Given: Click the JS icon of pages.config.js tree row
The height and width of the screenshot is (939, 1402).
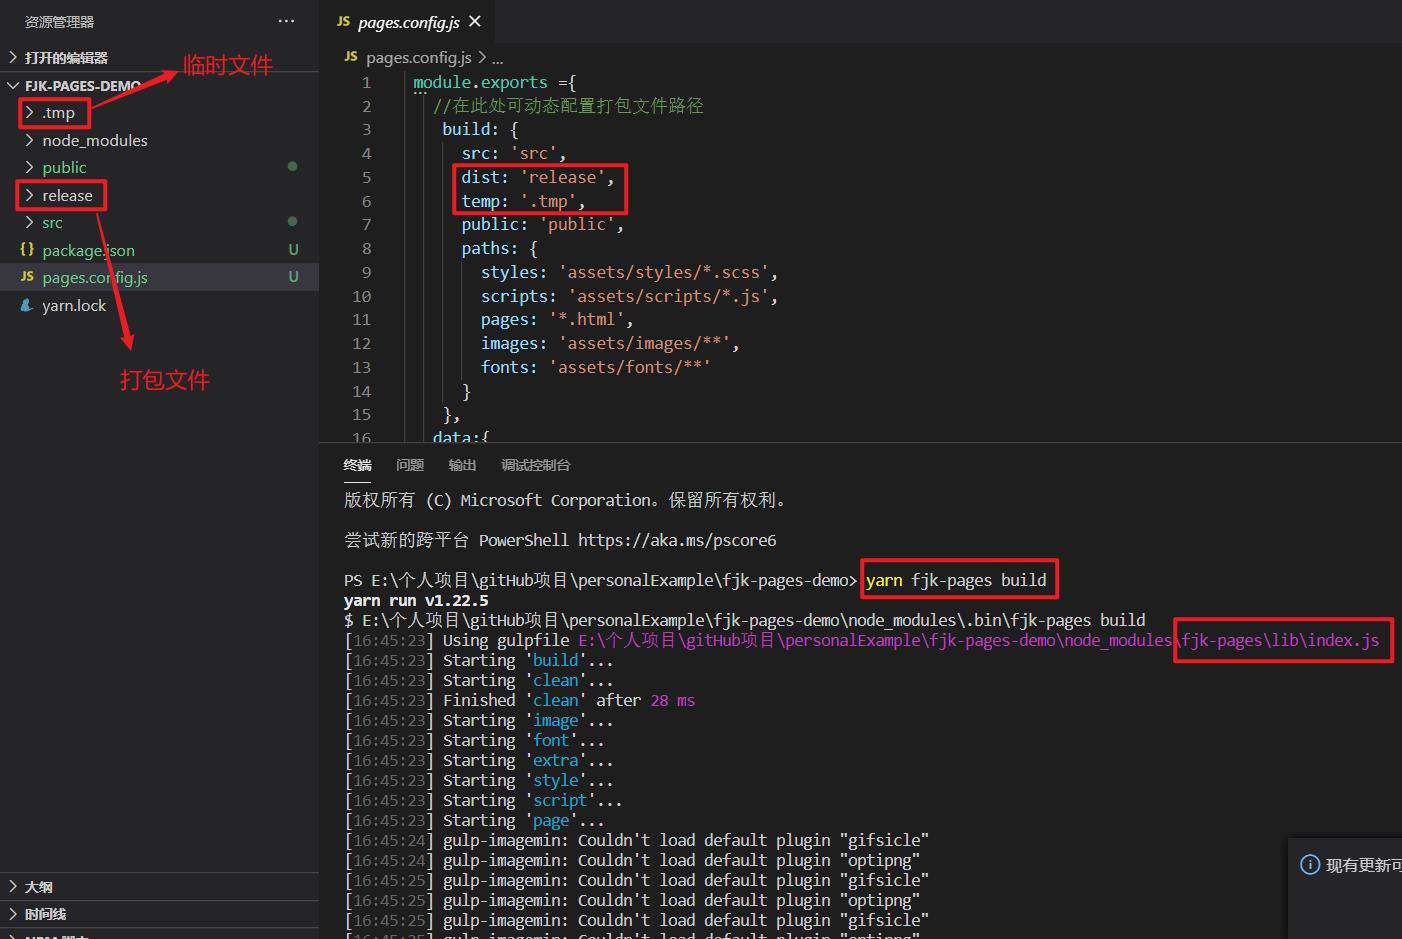Looking at the screenshot, I should point(27,276).
